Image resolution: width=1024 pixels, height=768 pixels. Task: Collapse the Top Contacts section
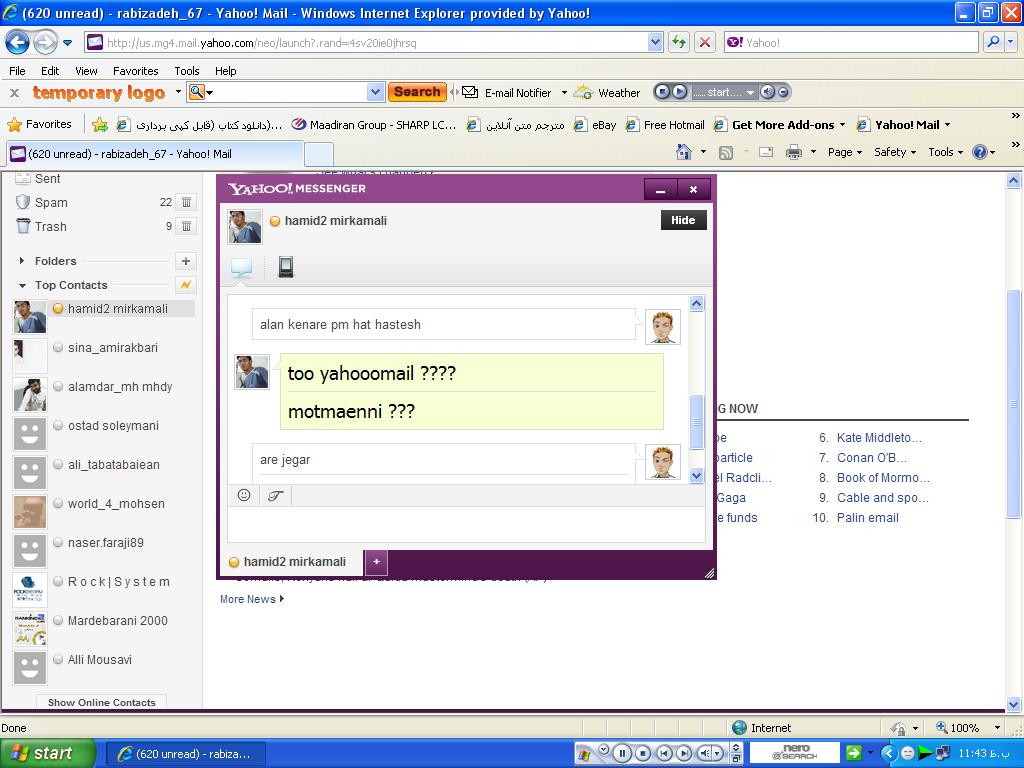[22, 285]
